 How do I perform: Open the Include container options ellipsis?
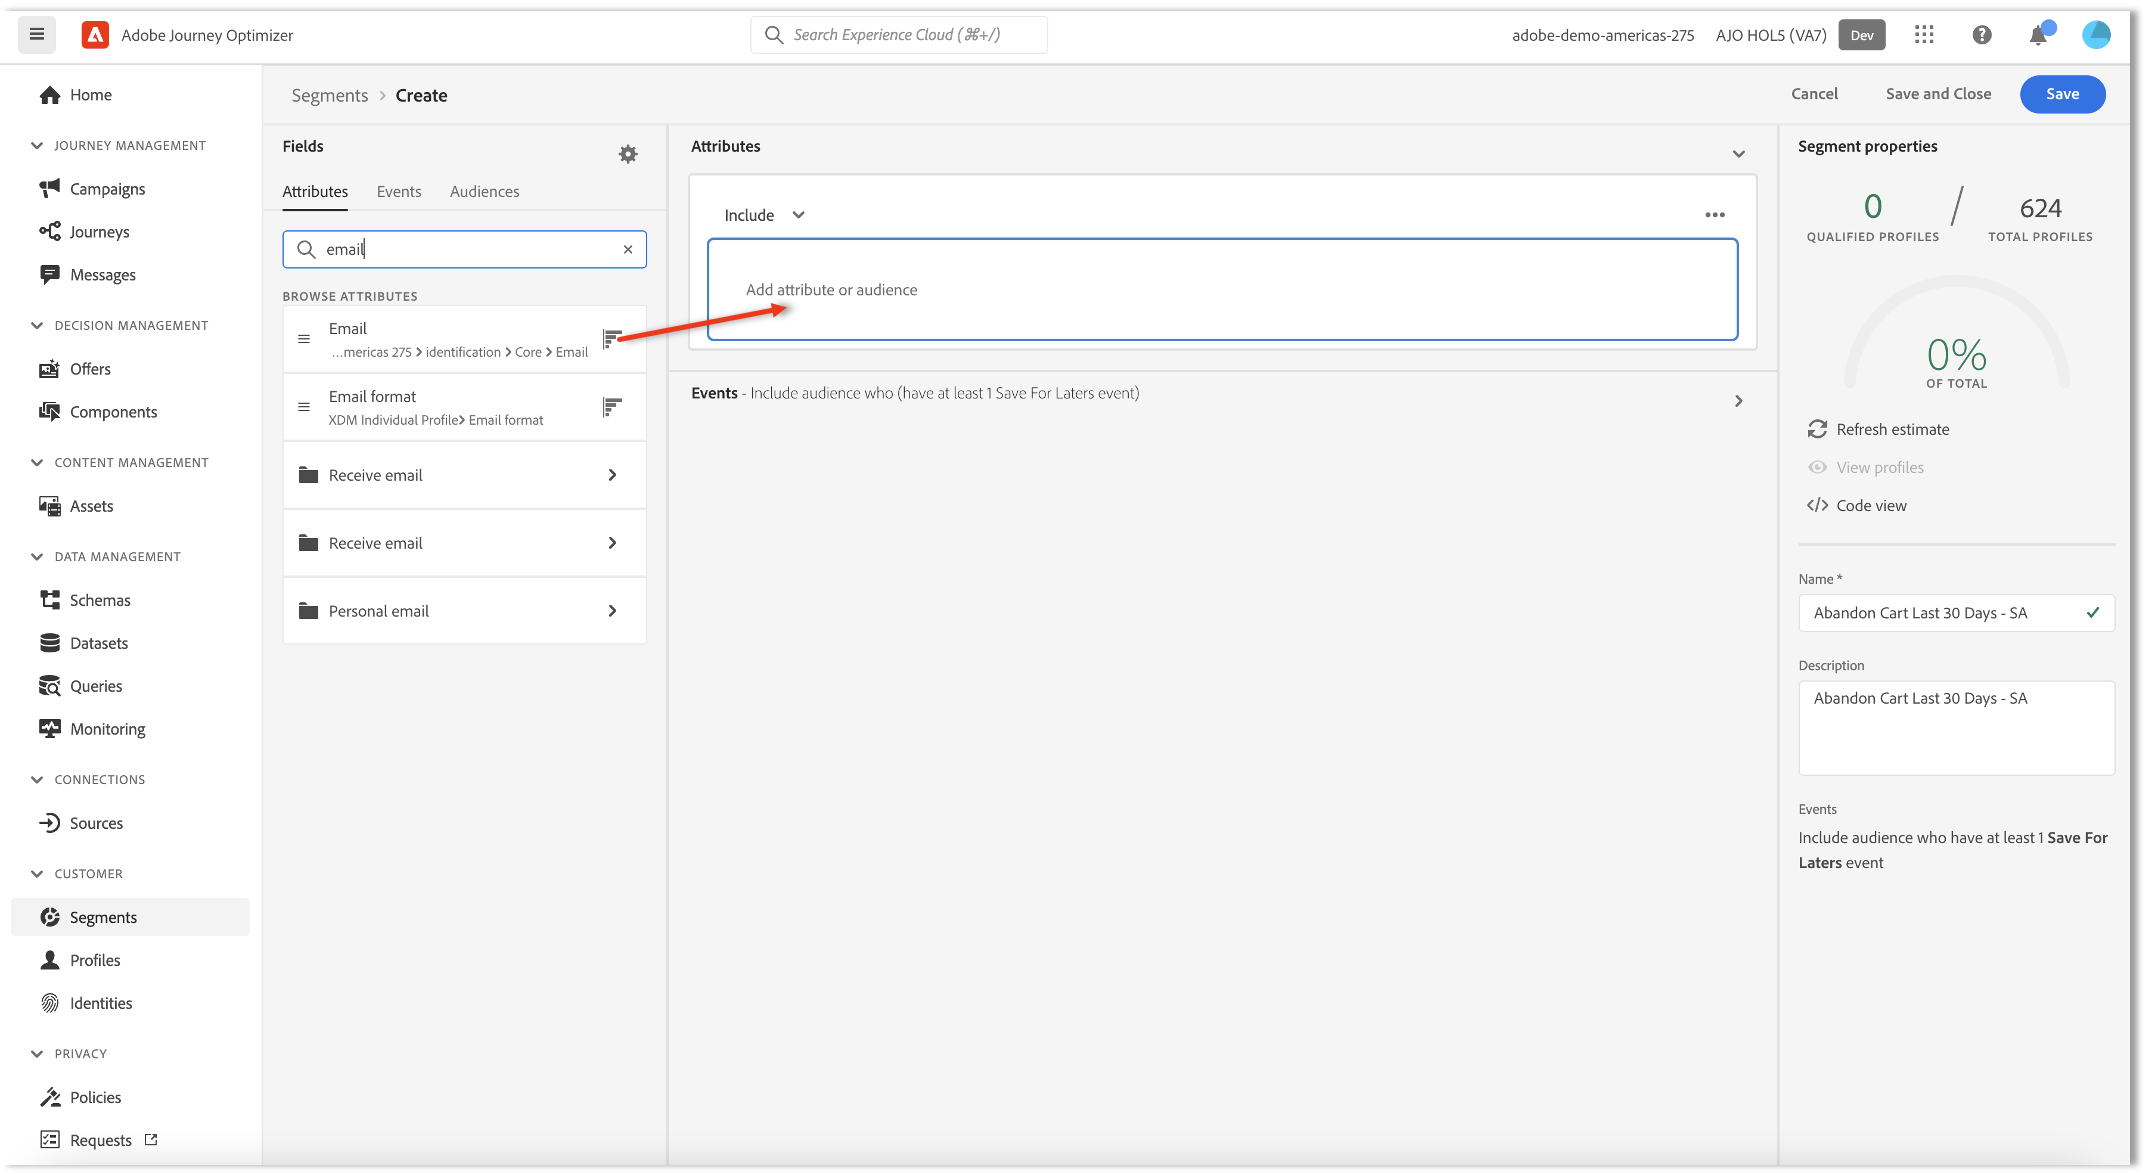1715,215
